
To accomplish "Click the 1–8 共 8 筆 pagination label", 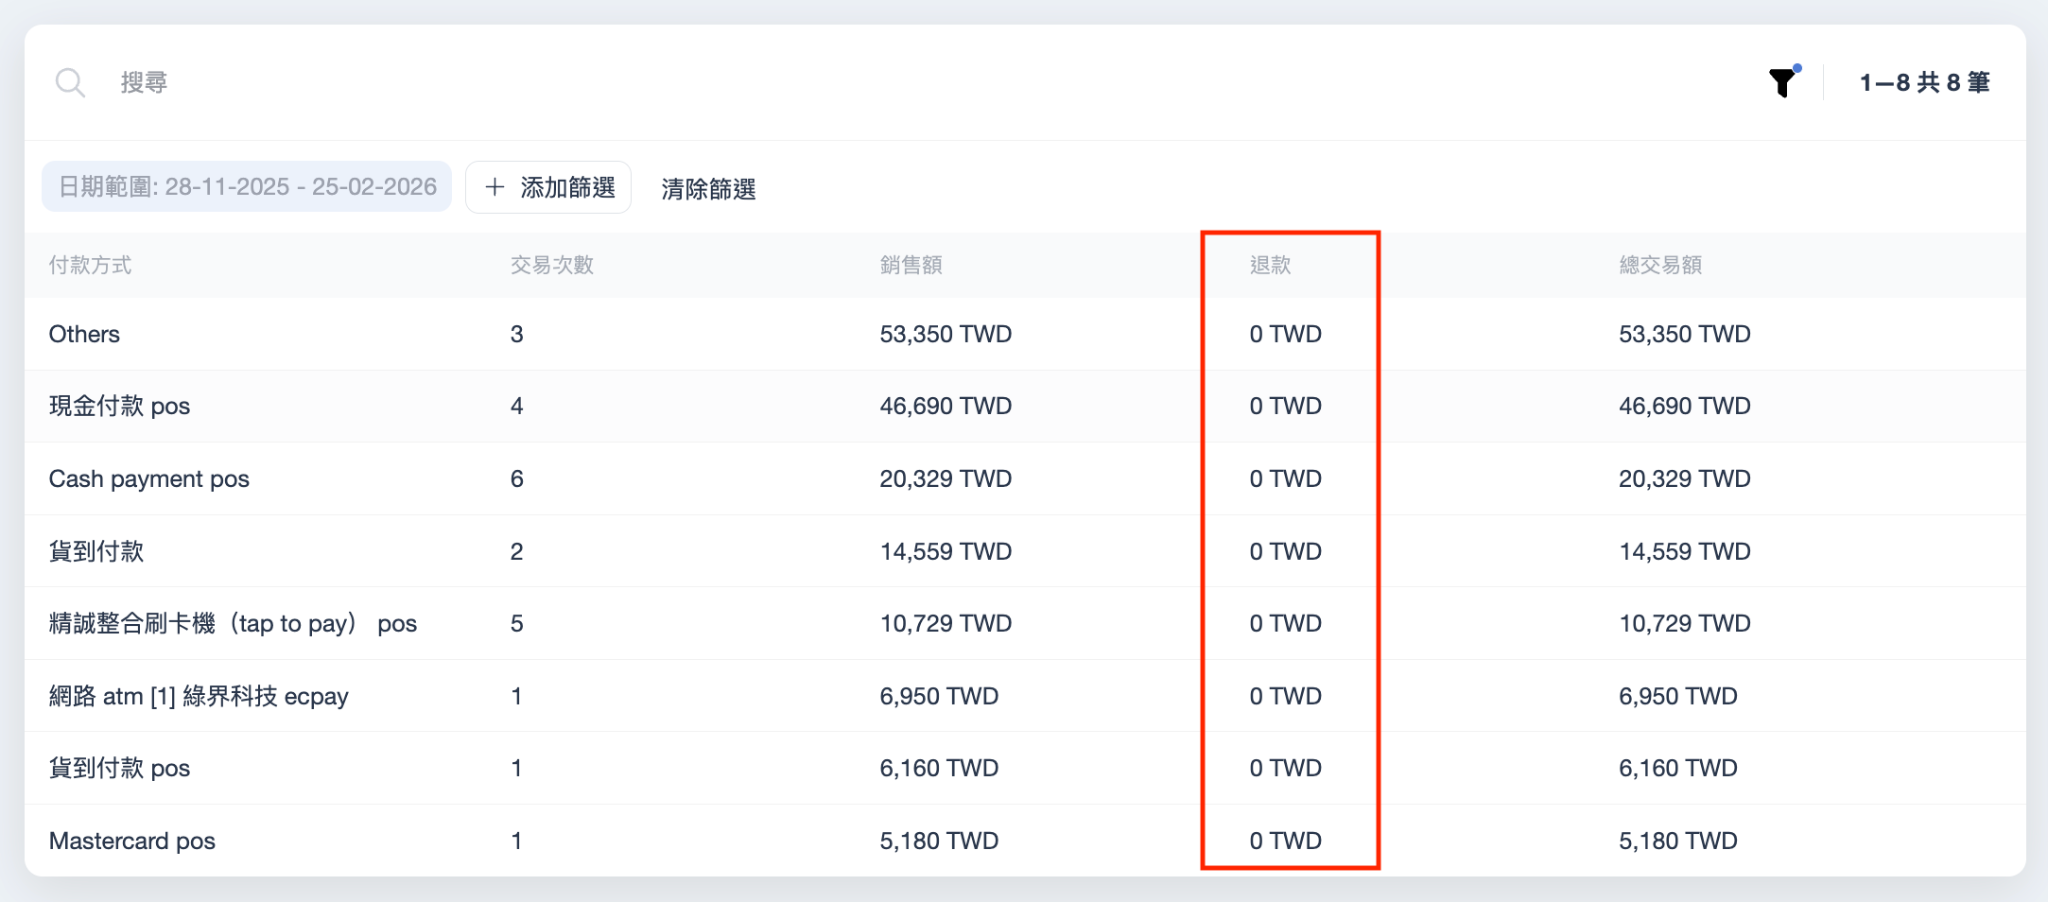I will [1924, 82].
